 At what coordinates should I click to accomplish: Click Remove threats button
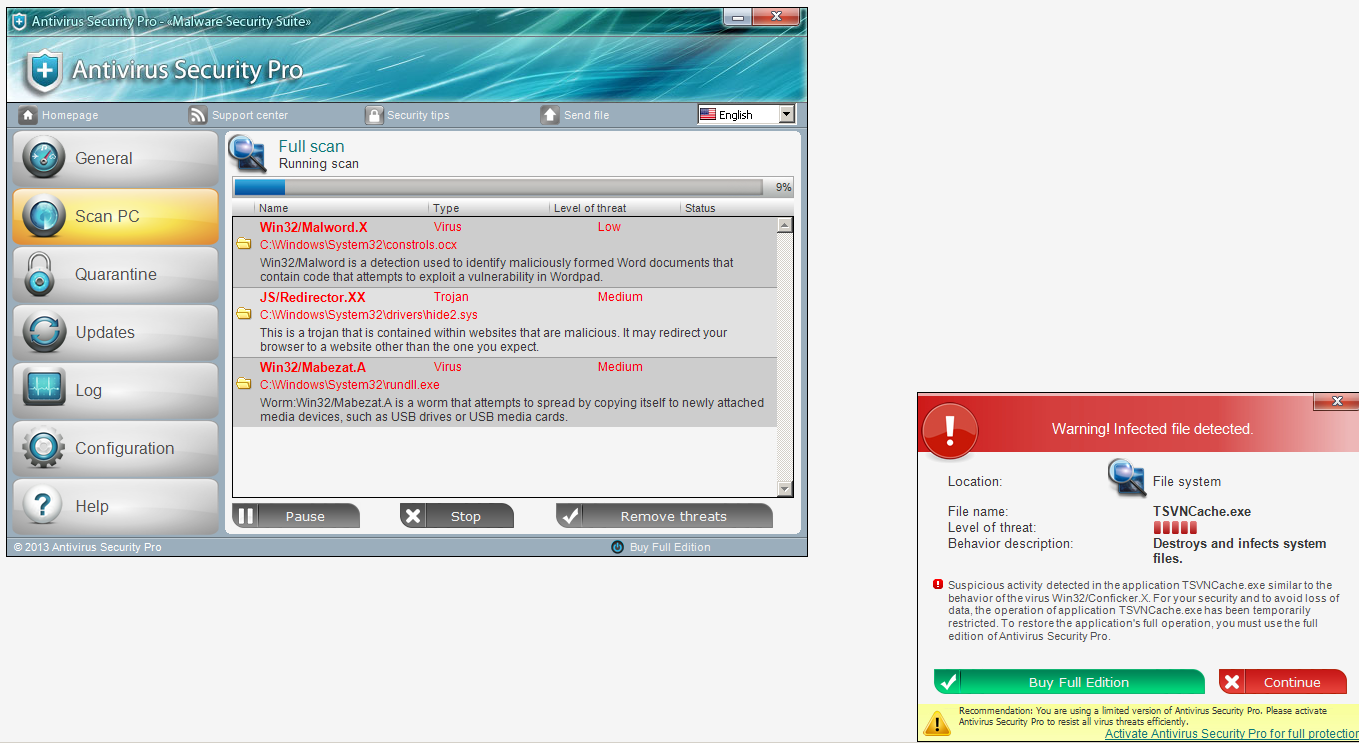click(664, 515)
